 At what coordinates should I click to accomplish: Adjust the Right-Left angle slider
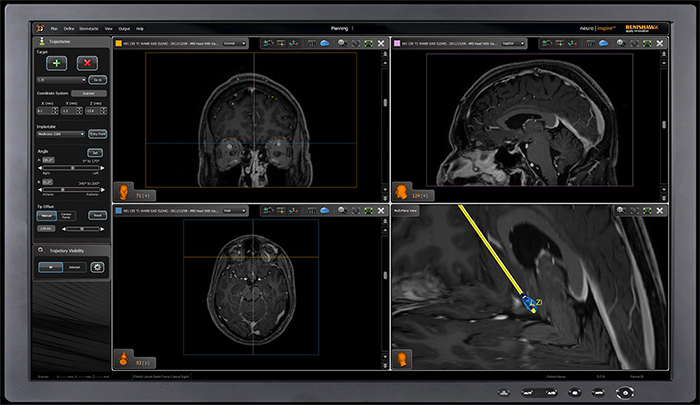point(71,167)
